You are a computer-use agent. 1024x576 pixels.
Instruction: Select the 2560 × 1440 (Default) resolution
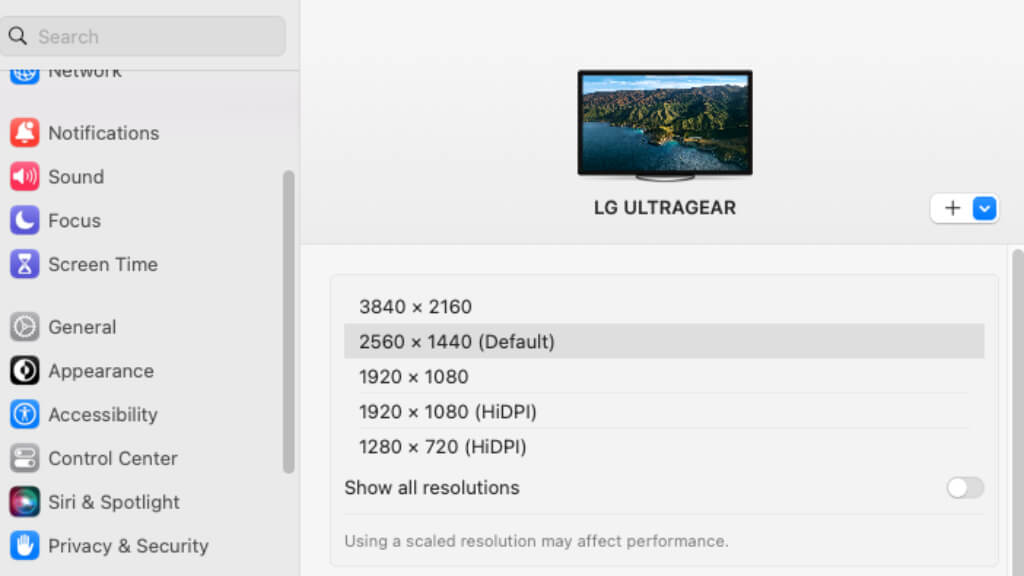pos(664,341)
